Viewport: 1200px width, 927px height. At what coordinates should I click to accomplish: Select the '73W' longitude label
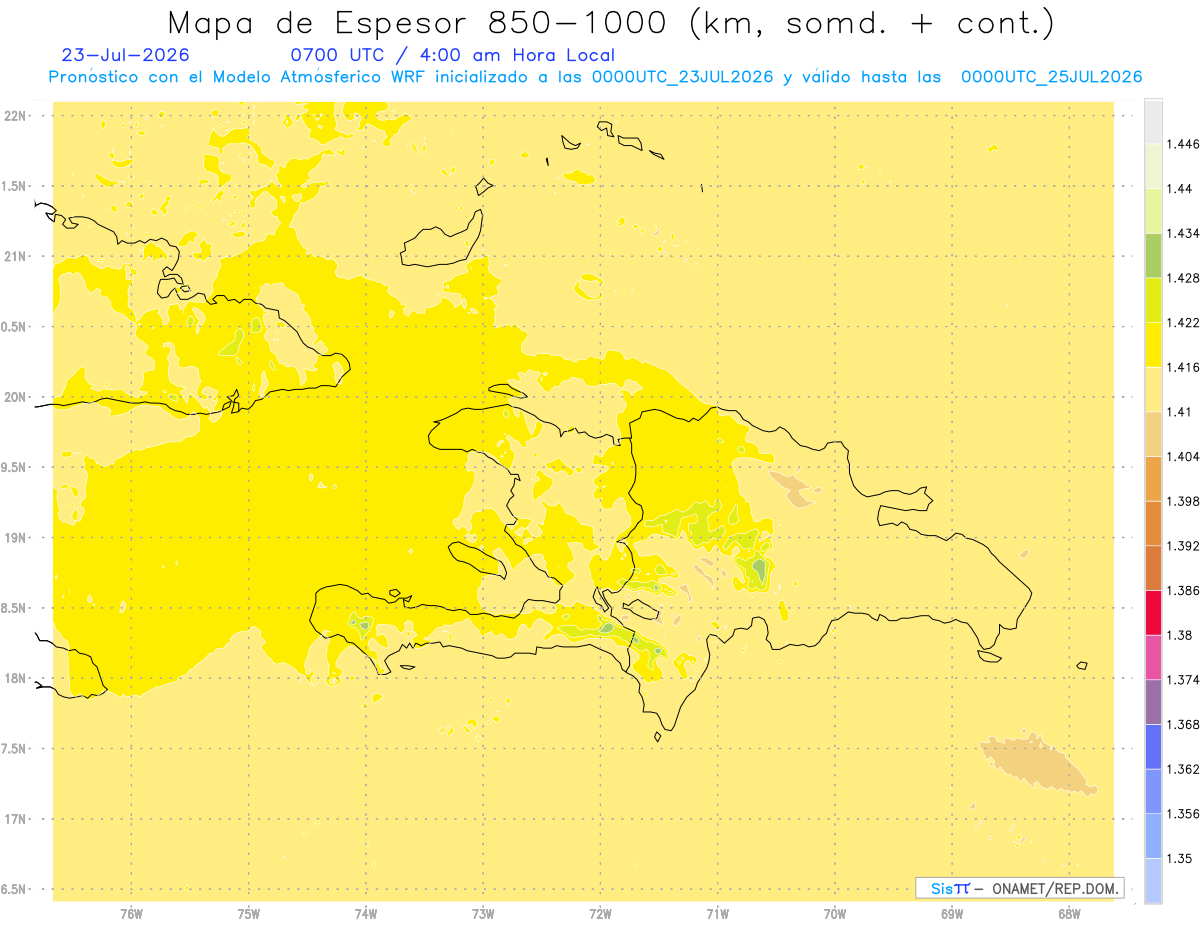coord(483,914)
